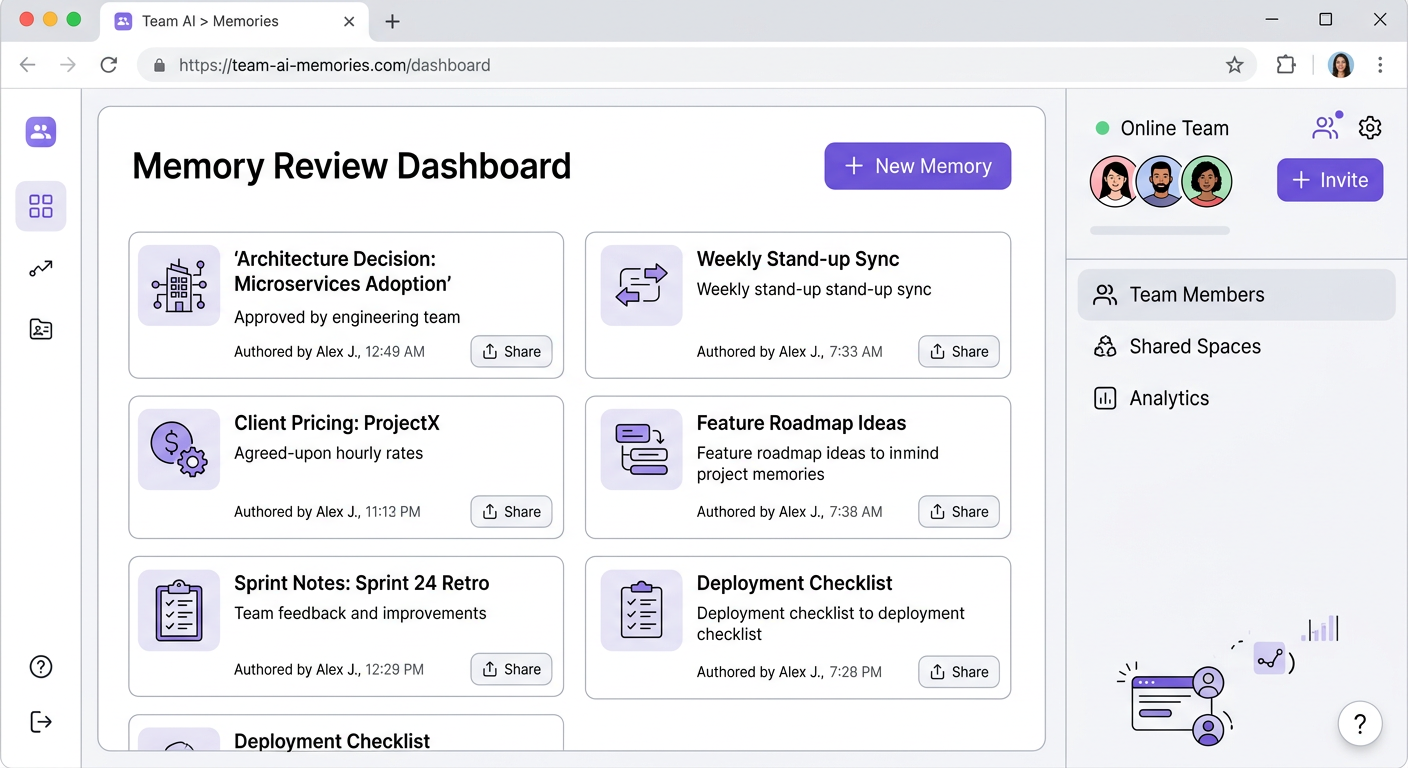Click the Client Pricing dollar gear icon
This screenshot has height=768, width=1408.
[179, 449]
